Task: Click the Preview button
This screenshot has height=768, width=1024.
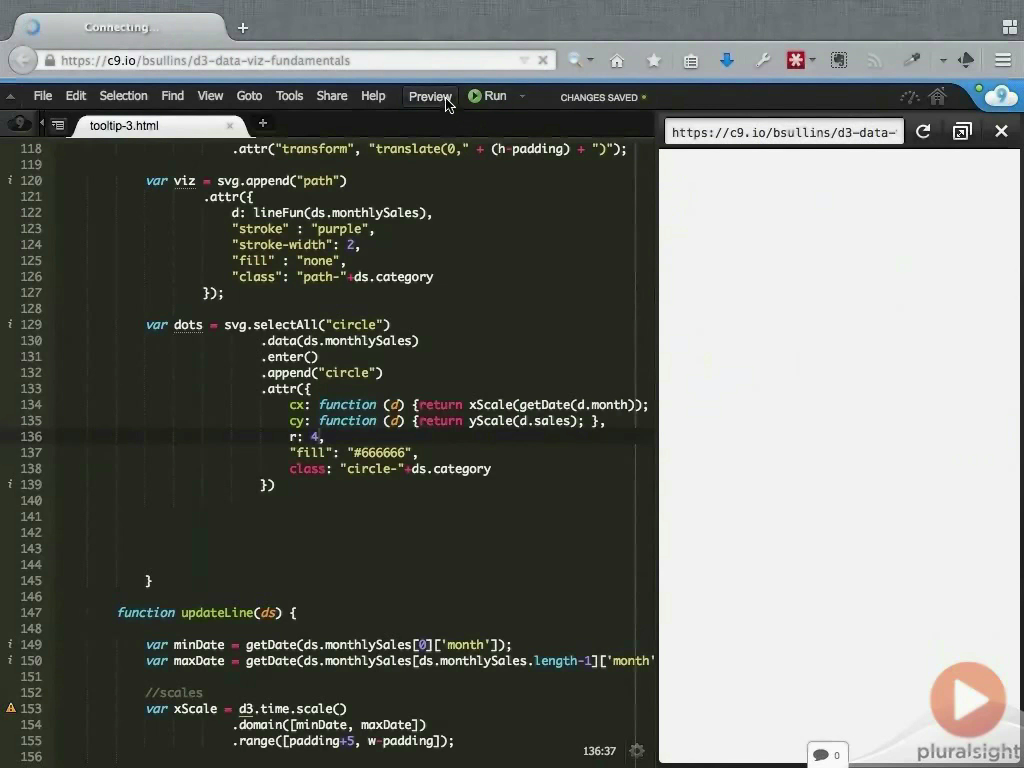Action: 430,97
